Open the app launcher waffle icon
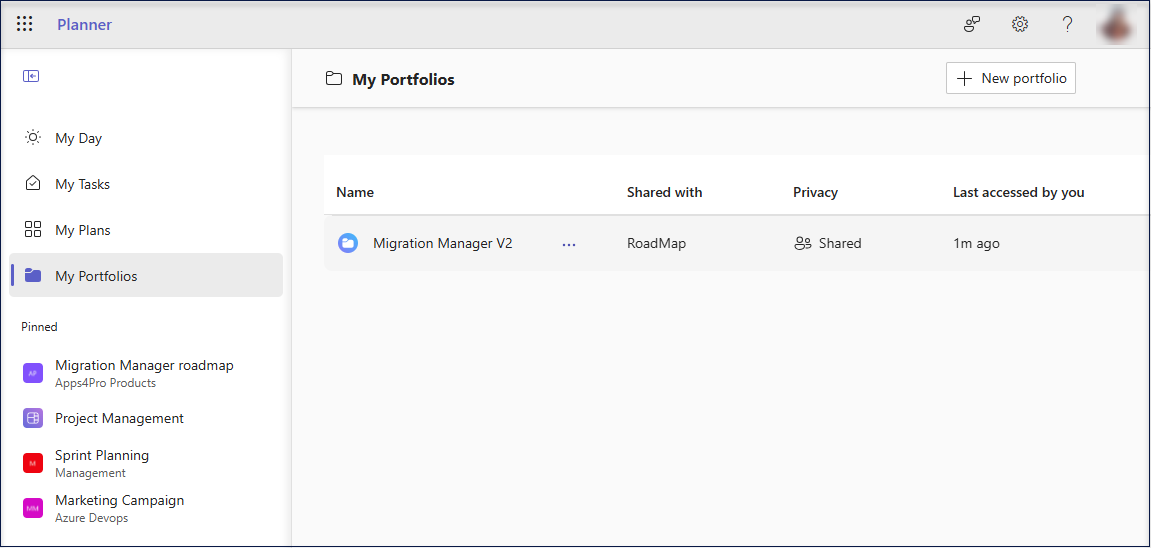Image resolution: width=1151 pixels, height=548 pixels. coord(25,24)
